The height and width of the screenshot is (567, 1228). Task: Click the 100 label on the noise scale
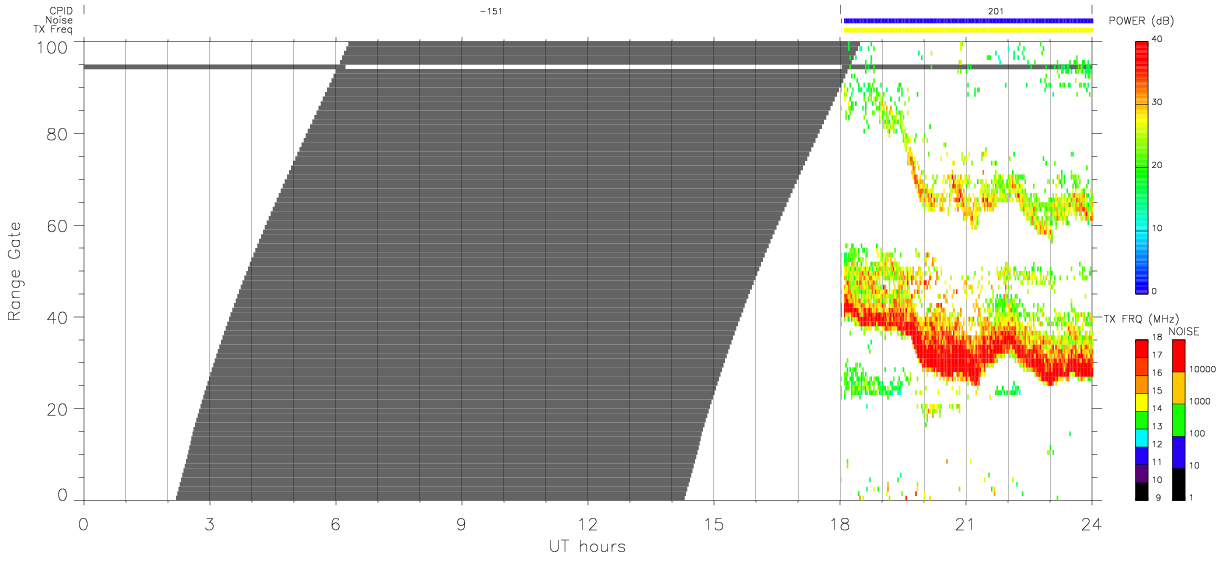tap(1198, 434)
